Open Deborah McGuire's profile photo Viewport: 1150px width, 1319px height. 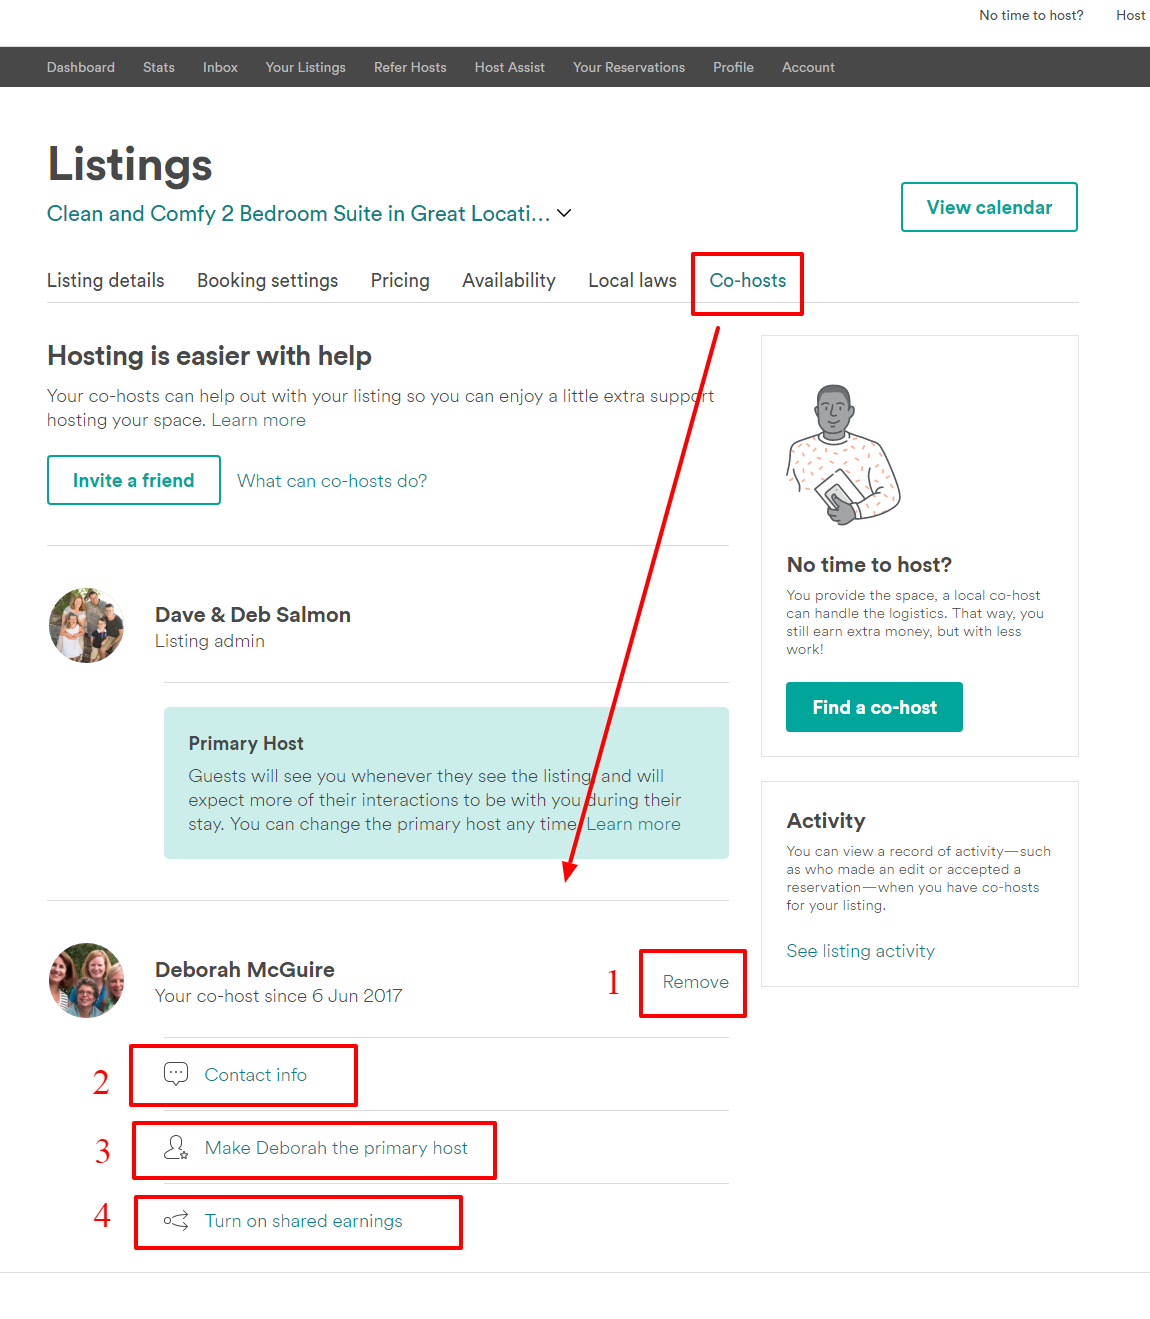point(87,981)
